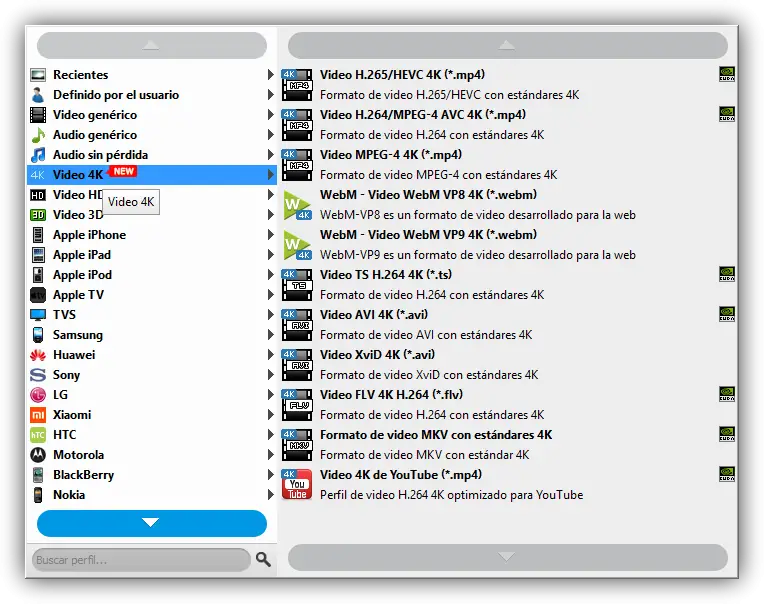Click category list scroll-up button
The width and height of the screenshot is (764, 604).
(x=152, y=46)
